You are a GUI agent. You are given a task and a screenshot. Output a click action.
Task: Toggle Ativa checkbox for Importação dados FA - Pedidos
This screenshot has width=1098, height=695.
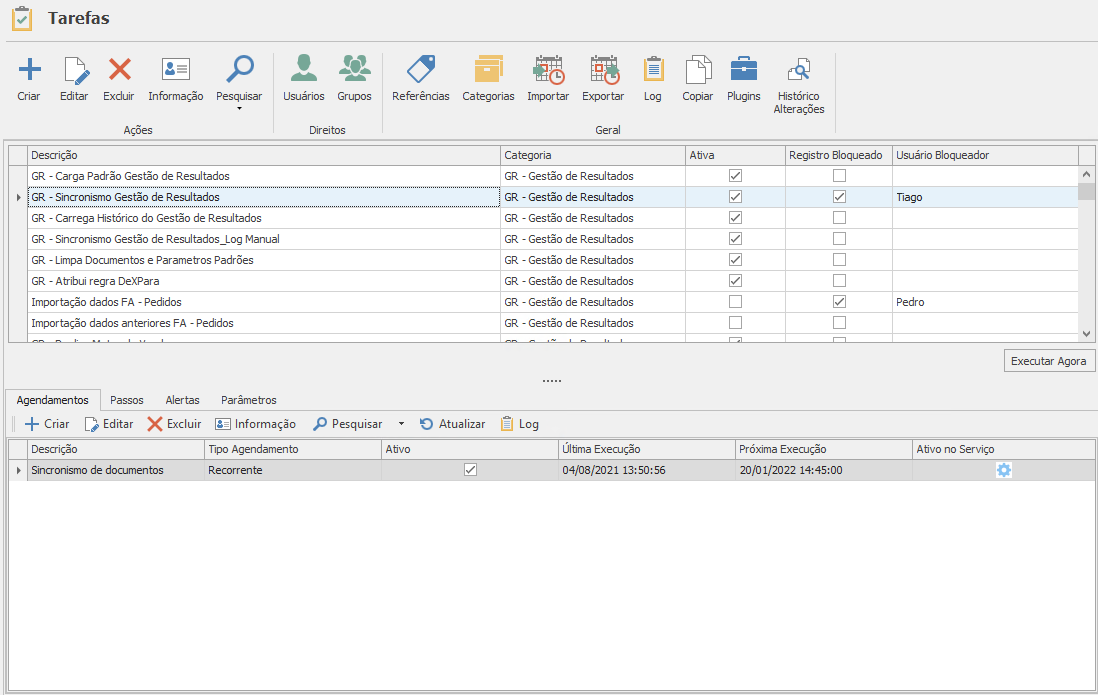tap(736, 302)
